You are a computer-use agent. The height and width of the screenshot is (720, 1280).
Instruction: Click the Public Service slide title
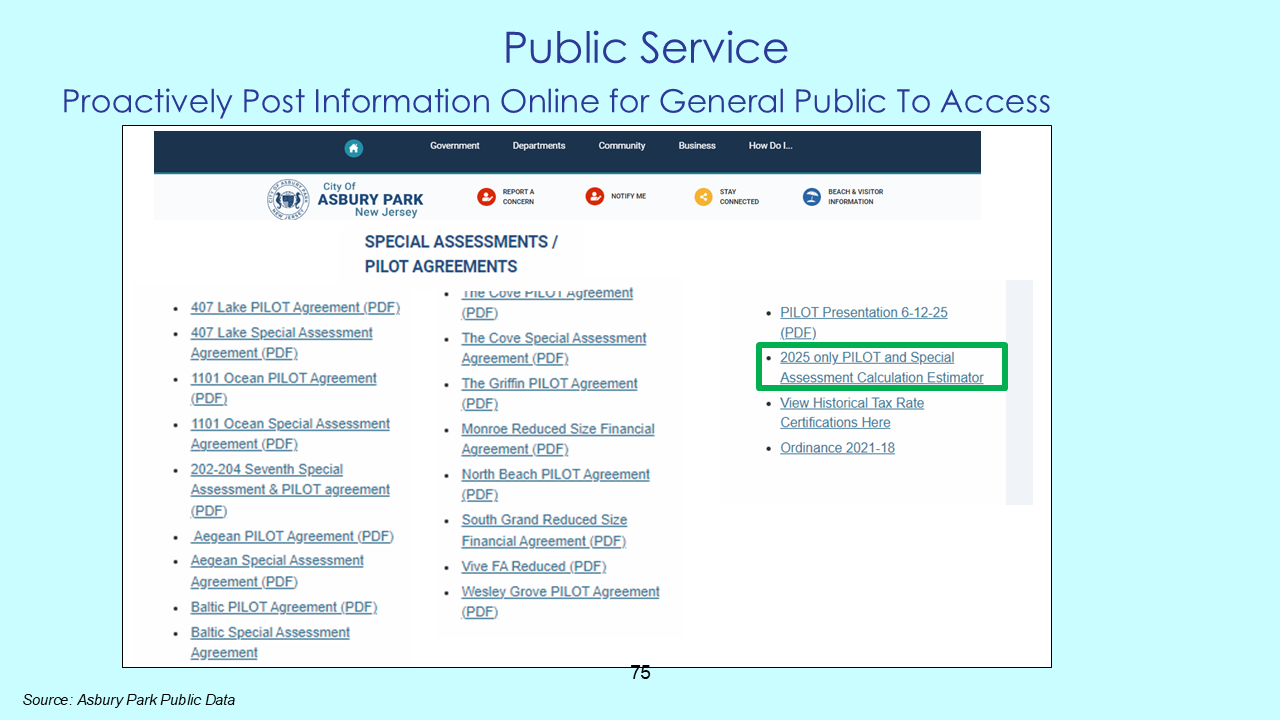coord(646,48)
